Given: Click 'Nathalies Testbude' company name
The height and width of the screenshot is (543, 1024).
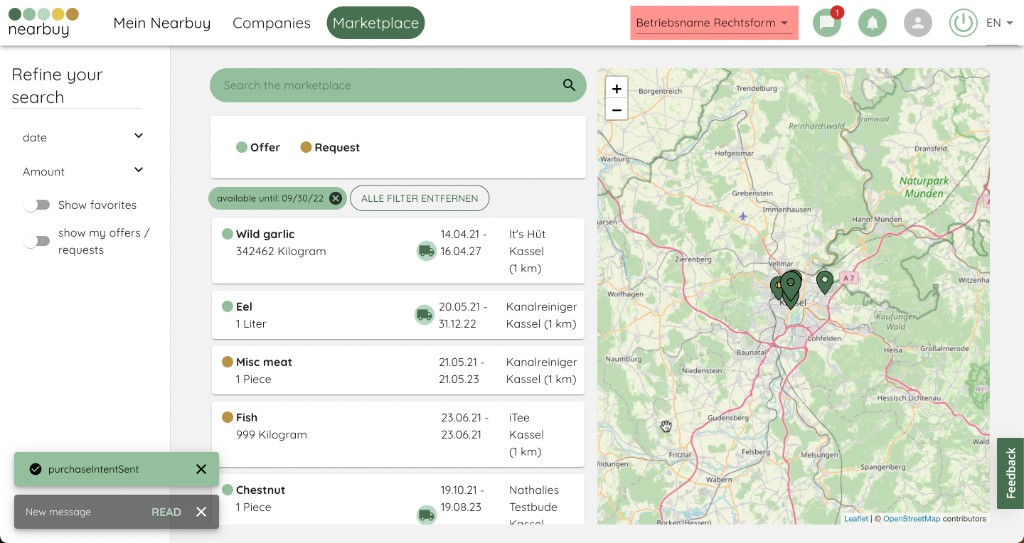Looking at the screenshot, I should point(534,499).
